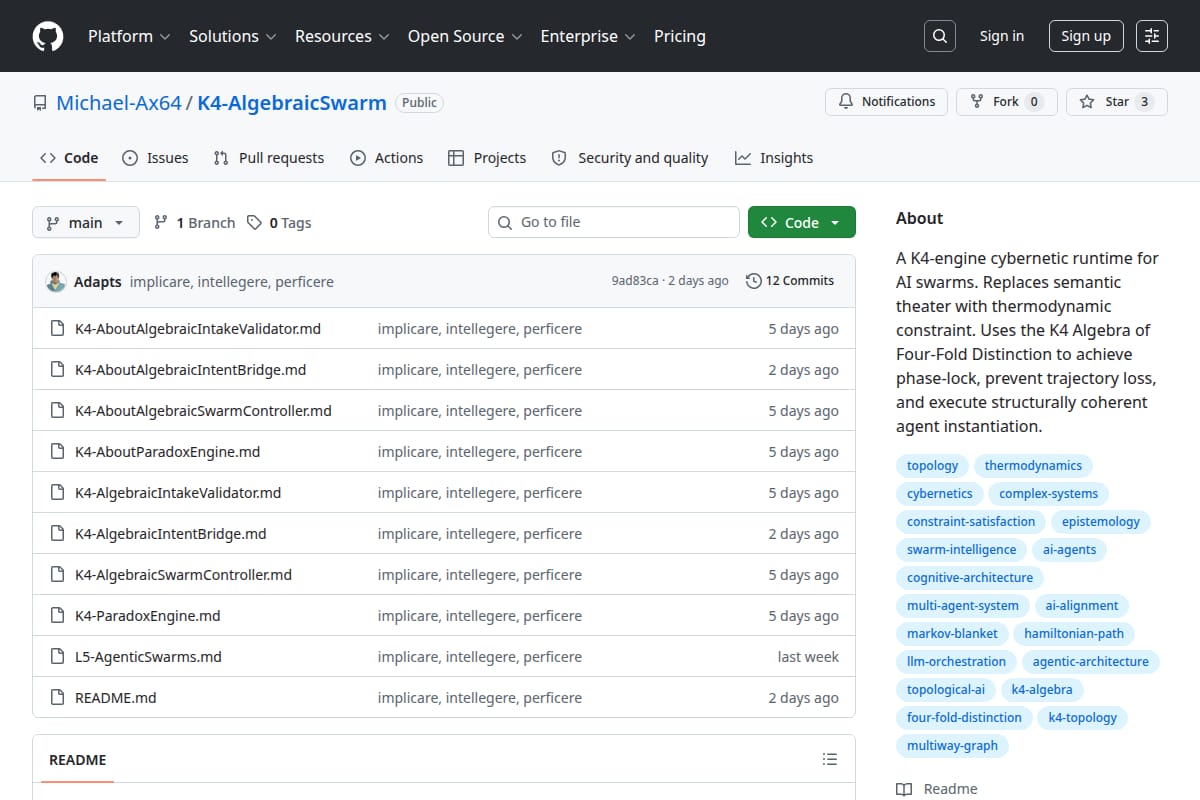Switch to Security and quality tab

pyautogui.click(x=630, y=158)
